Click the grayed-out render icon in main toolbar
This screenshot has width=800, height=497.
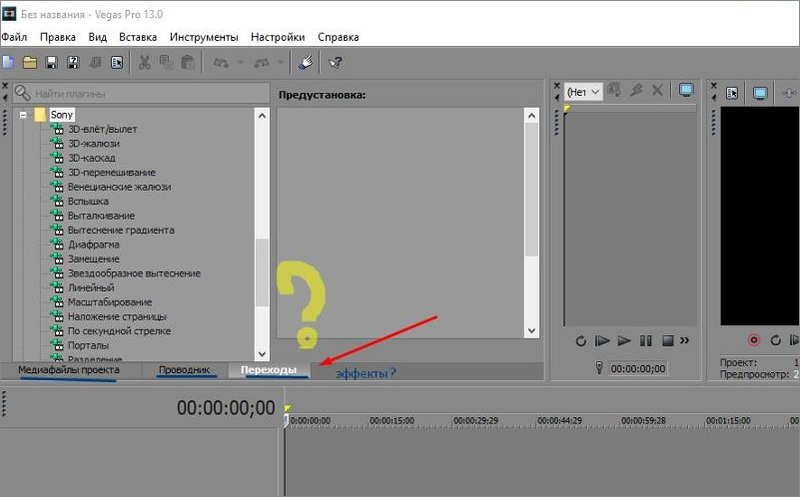(x=95, y=62)
